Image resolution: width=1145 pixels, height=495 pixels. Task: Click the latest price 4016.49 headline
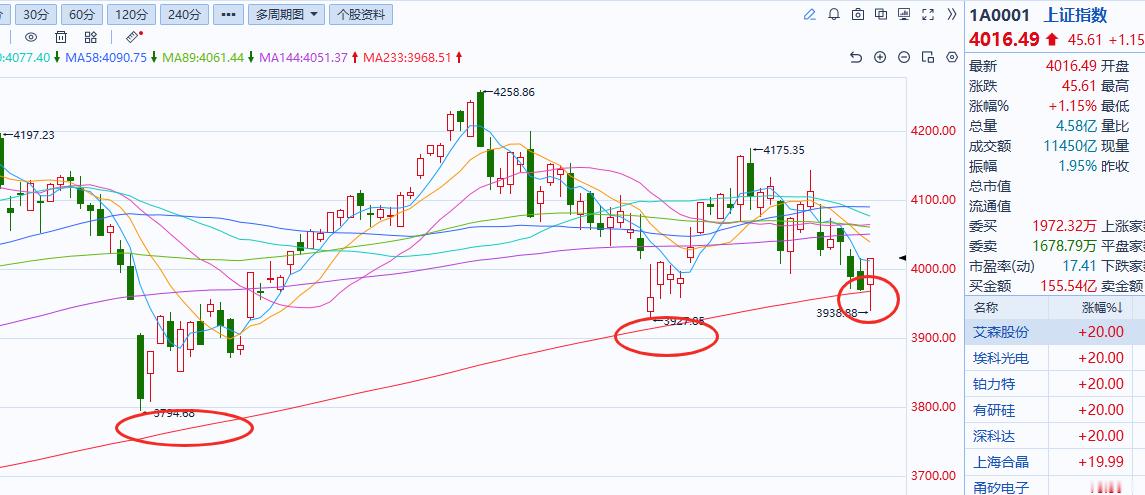point(1004,39)
